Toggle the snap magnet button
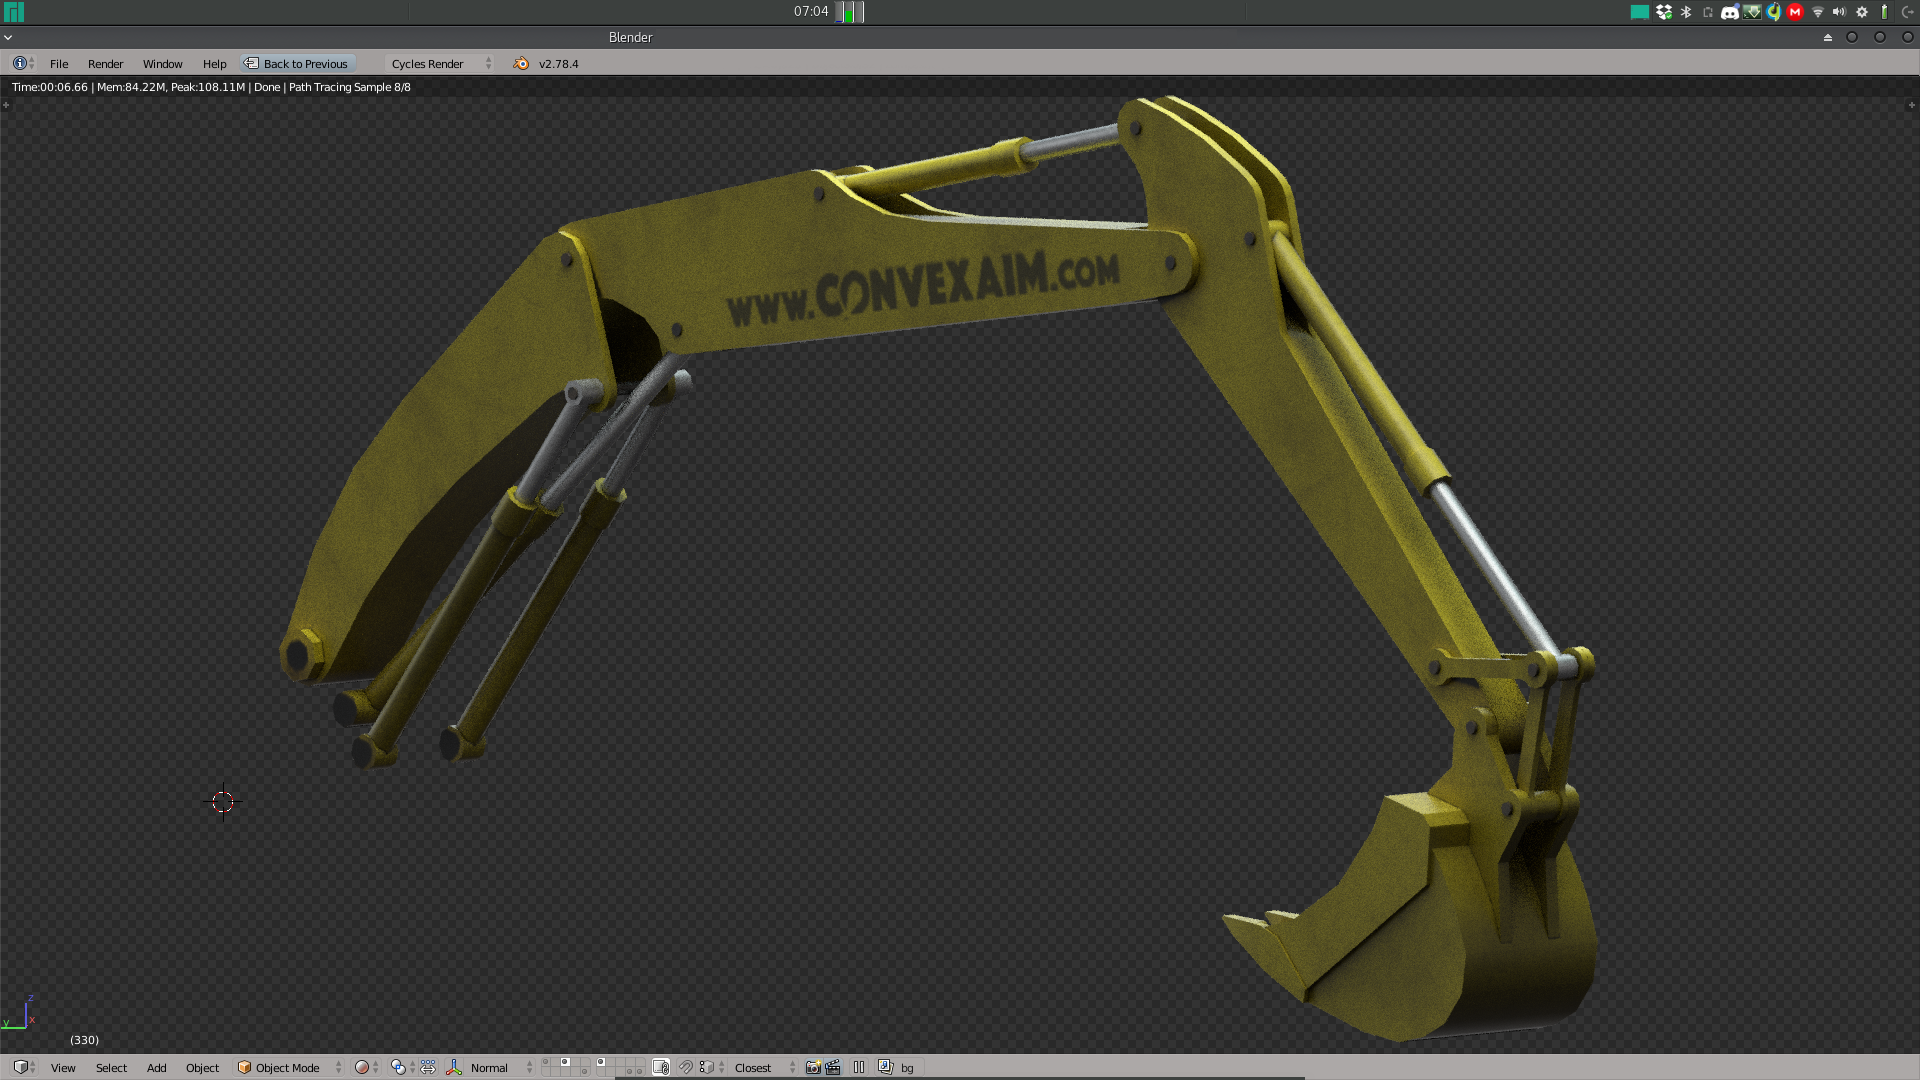Screen dimensions: 1920x1080 (x=686, y=1067)
